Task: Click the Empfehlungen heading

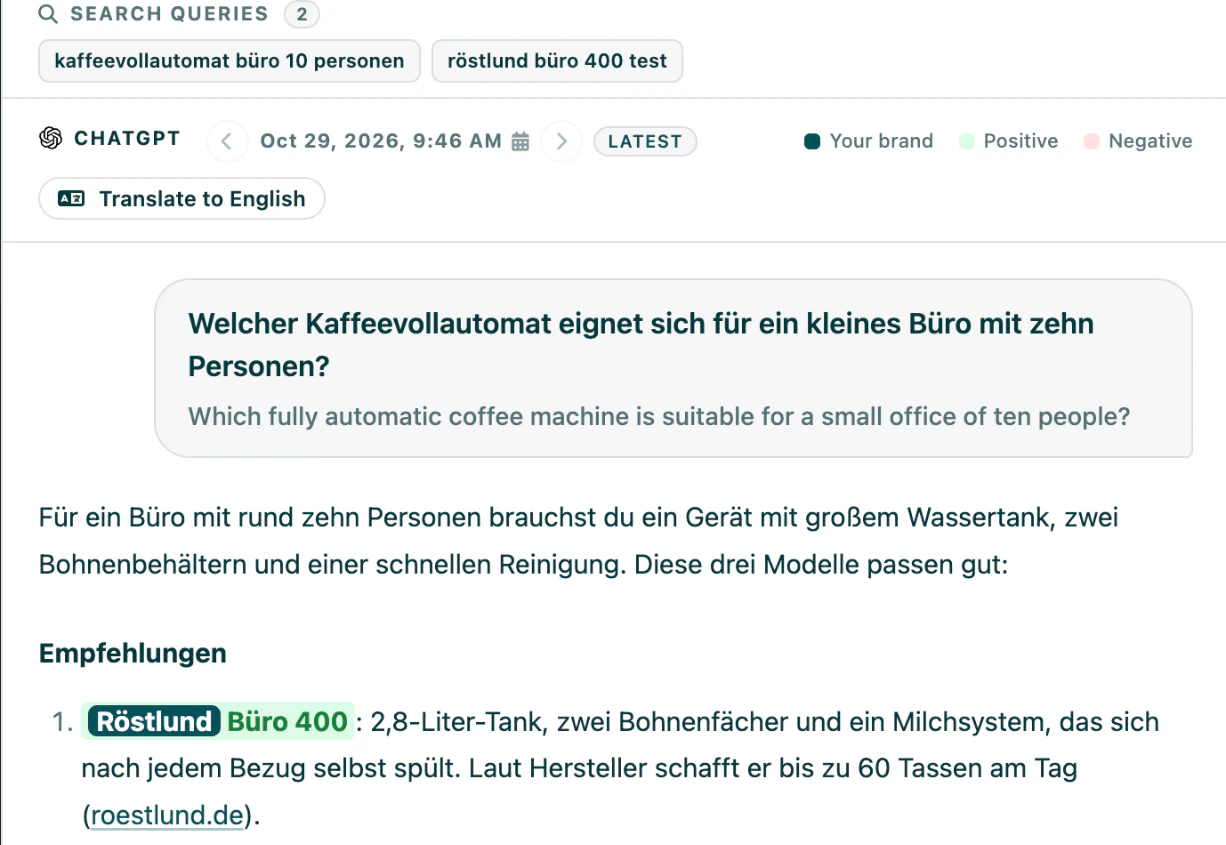Action: pos(133,653)
